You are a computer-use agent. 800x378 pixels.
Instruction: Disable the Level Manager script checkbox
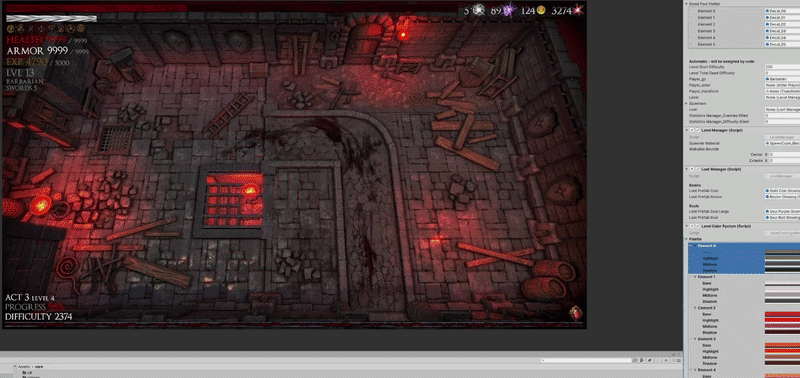pos(697,130)
